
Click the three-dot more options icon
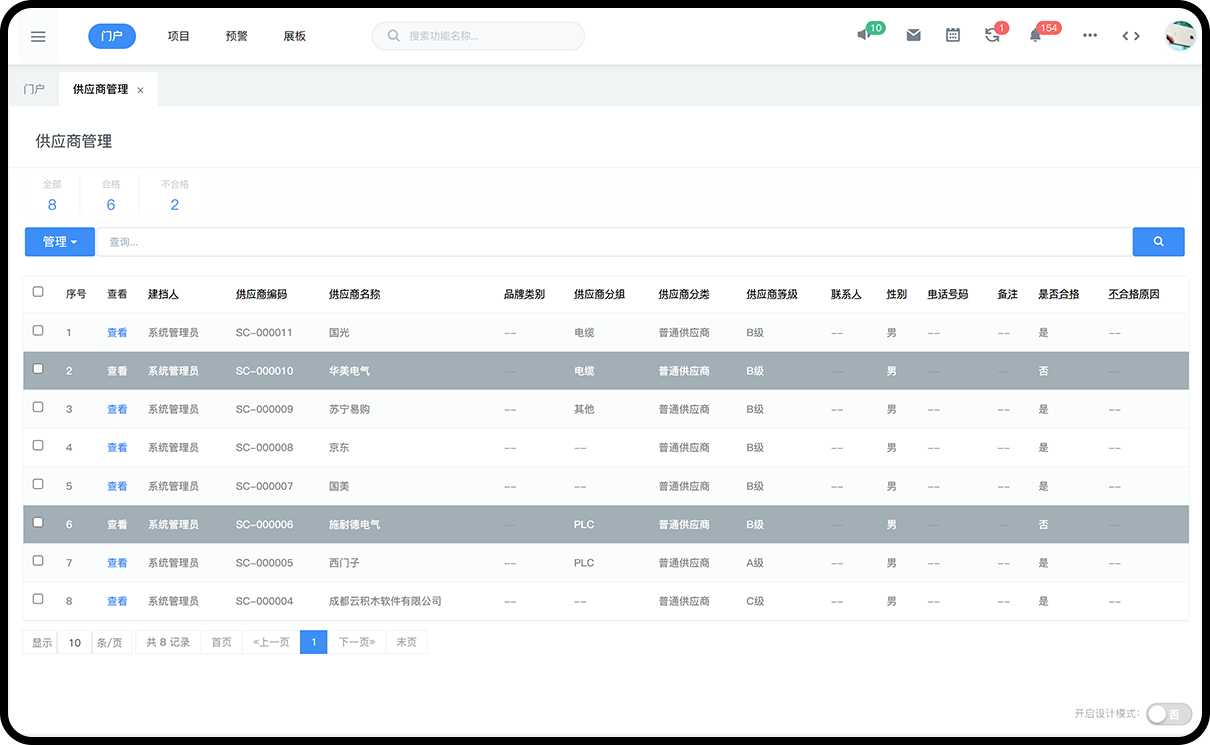1090,35
